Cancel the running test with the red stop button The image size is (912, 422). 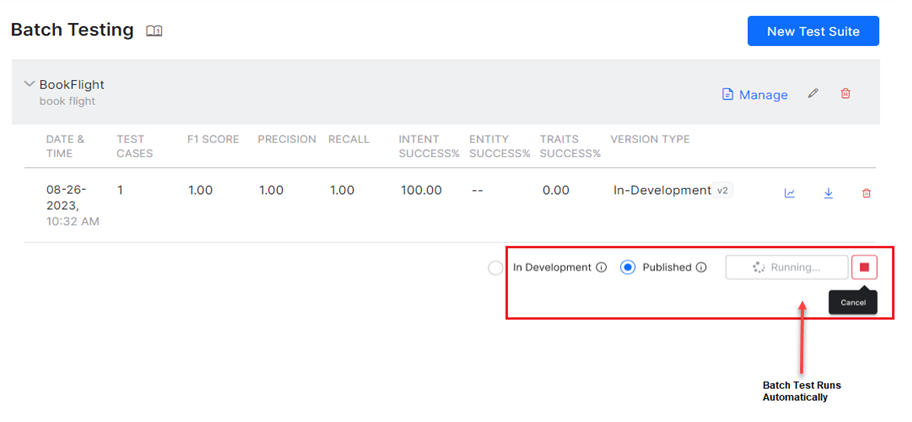click(x=864, y=267)
